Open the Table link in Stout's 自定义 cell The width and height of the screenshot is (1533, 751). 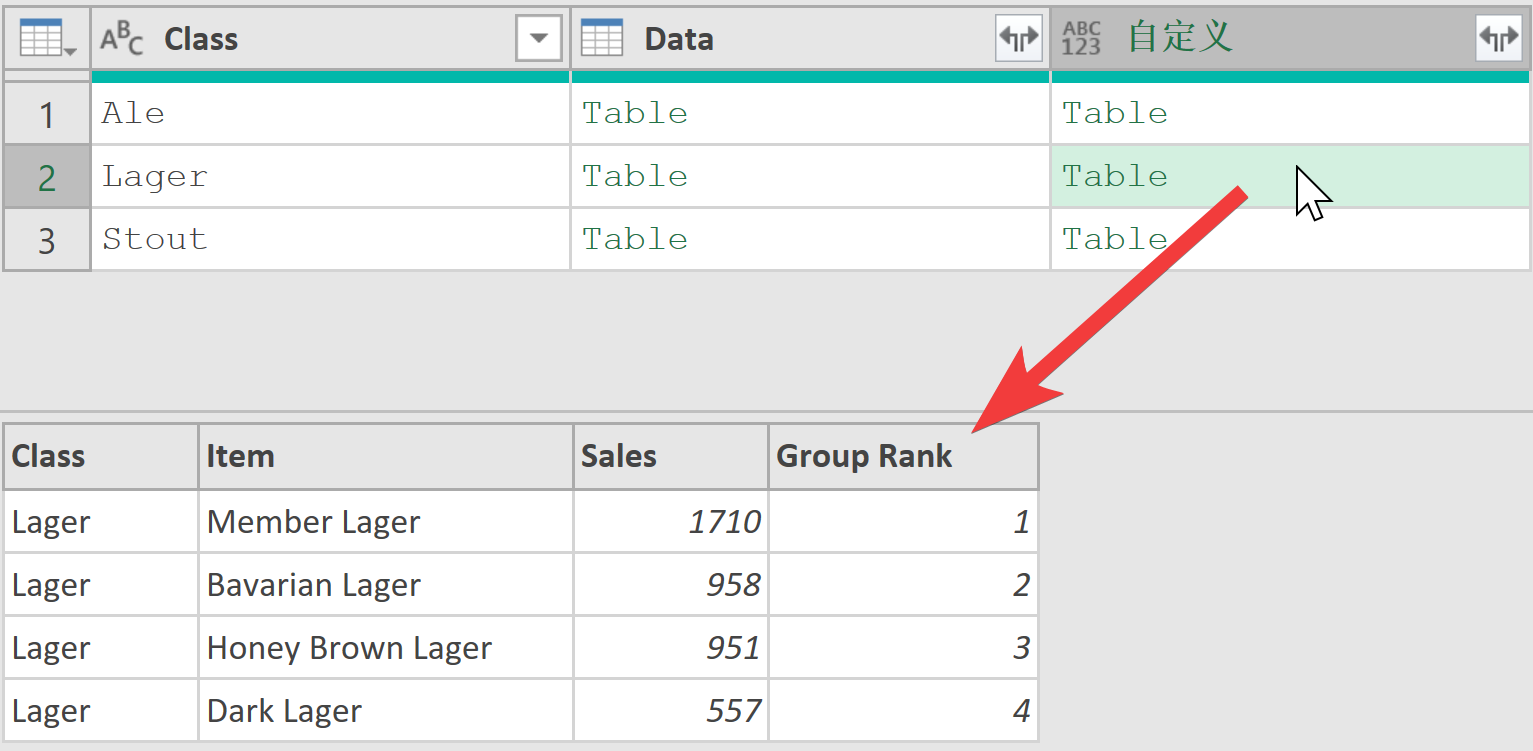point(1115,239)
